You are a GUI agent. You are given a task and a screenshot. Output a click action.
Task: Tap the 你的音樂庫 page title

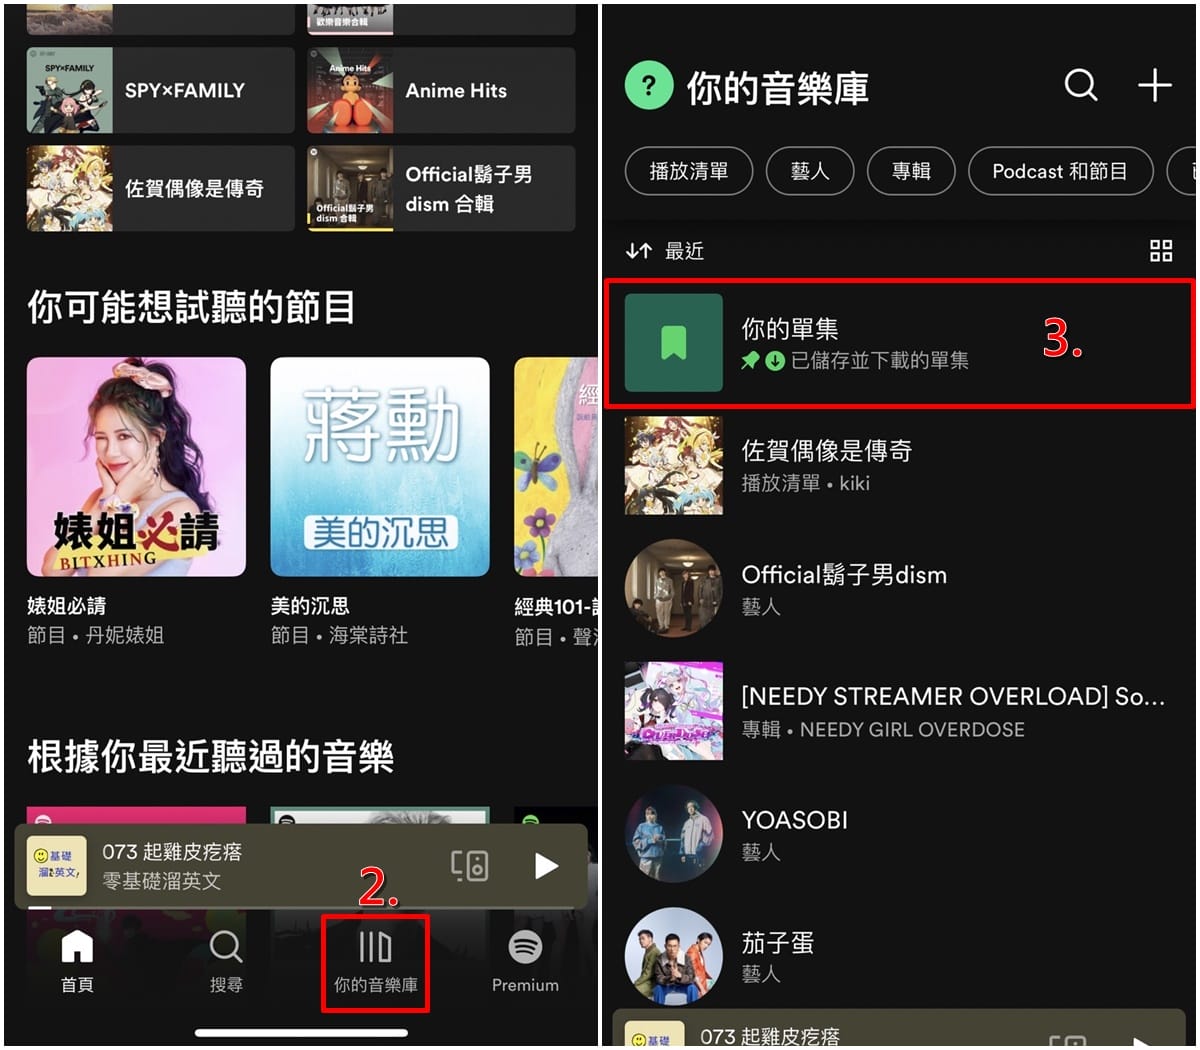coord(777,88)
